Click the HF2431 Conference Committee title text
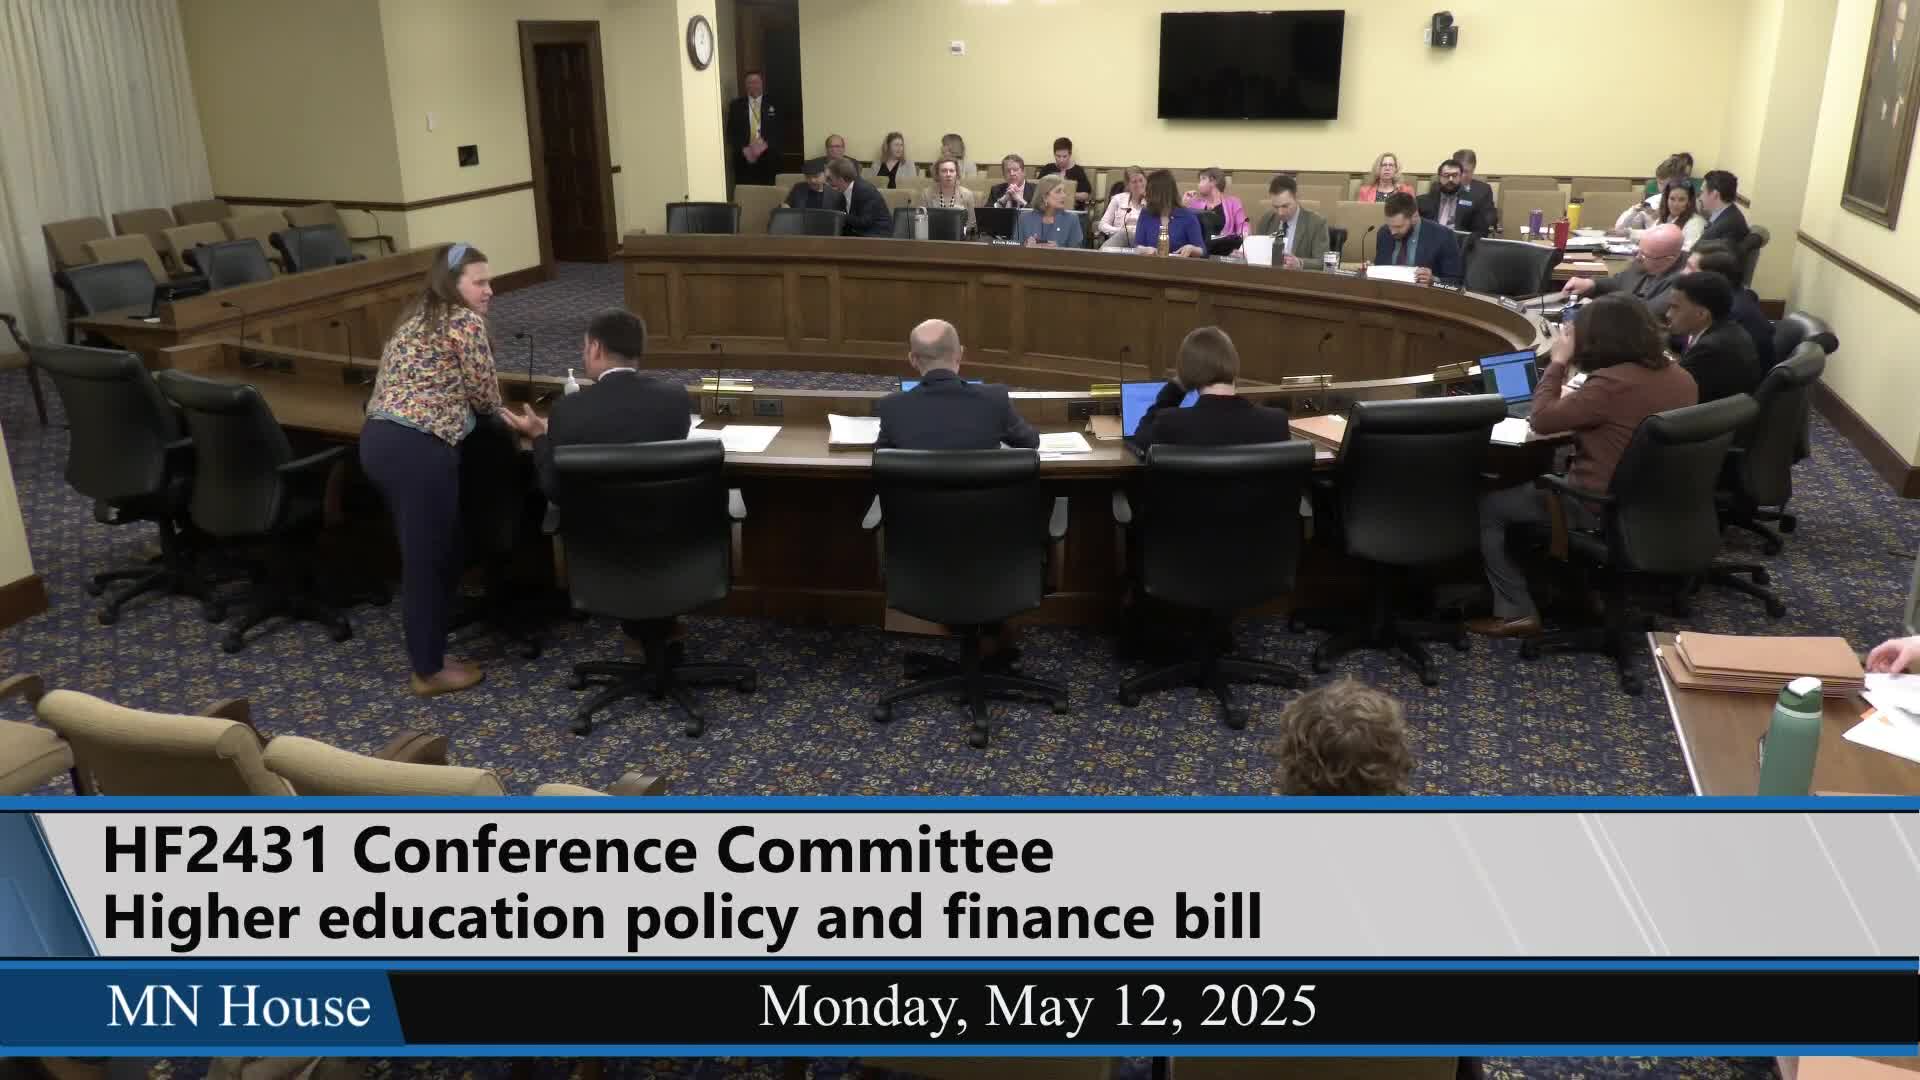The height and width of the screenshot is (1080, 1920). tap(578, 852)
